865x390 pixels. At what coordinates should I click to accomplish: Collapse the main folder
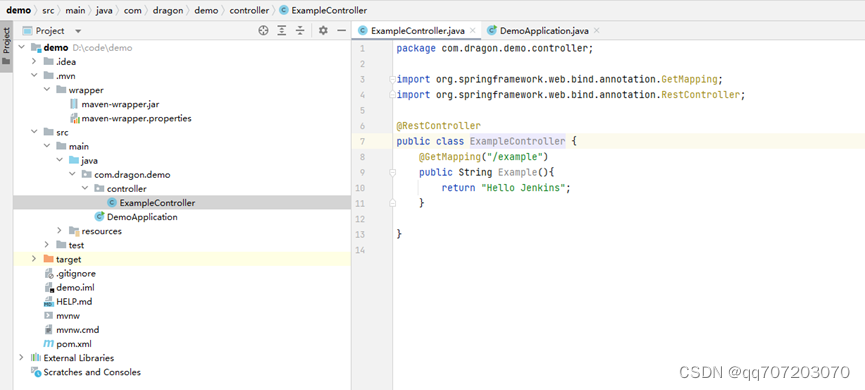click(x=47, y=146)
